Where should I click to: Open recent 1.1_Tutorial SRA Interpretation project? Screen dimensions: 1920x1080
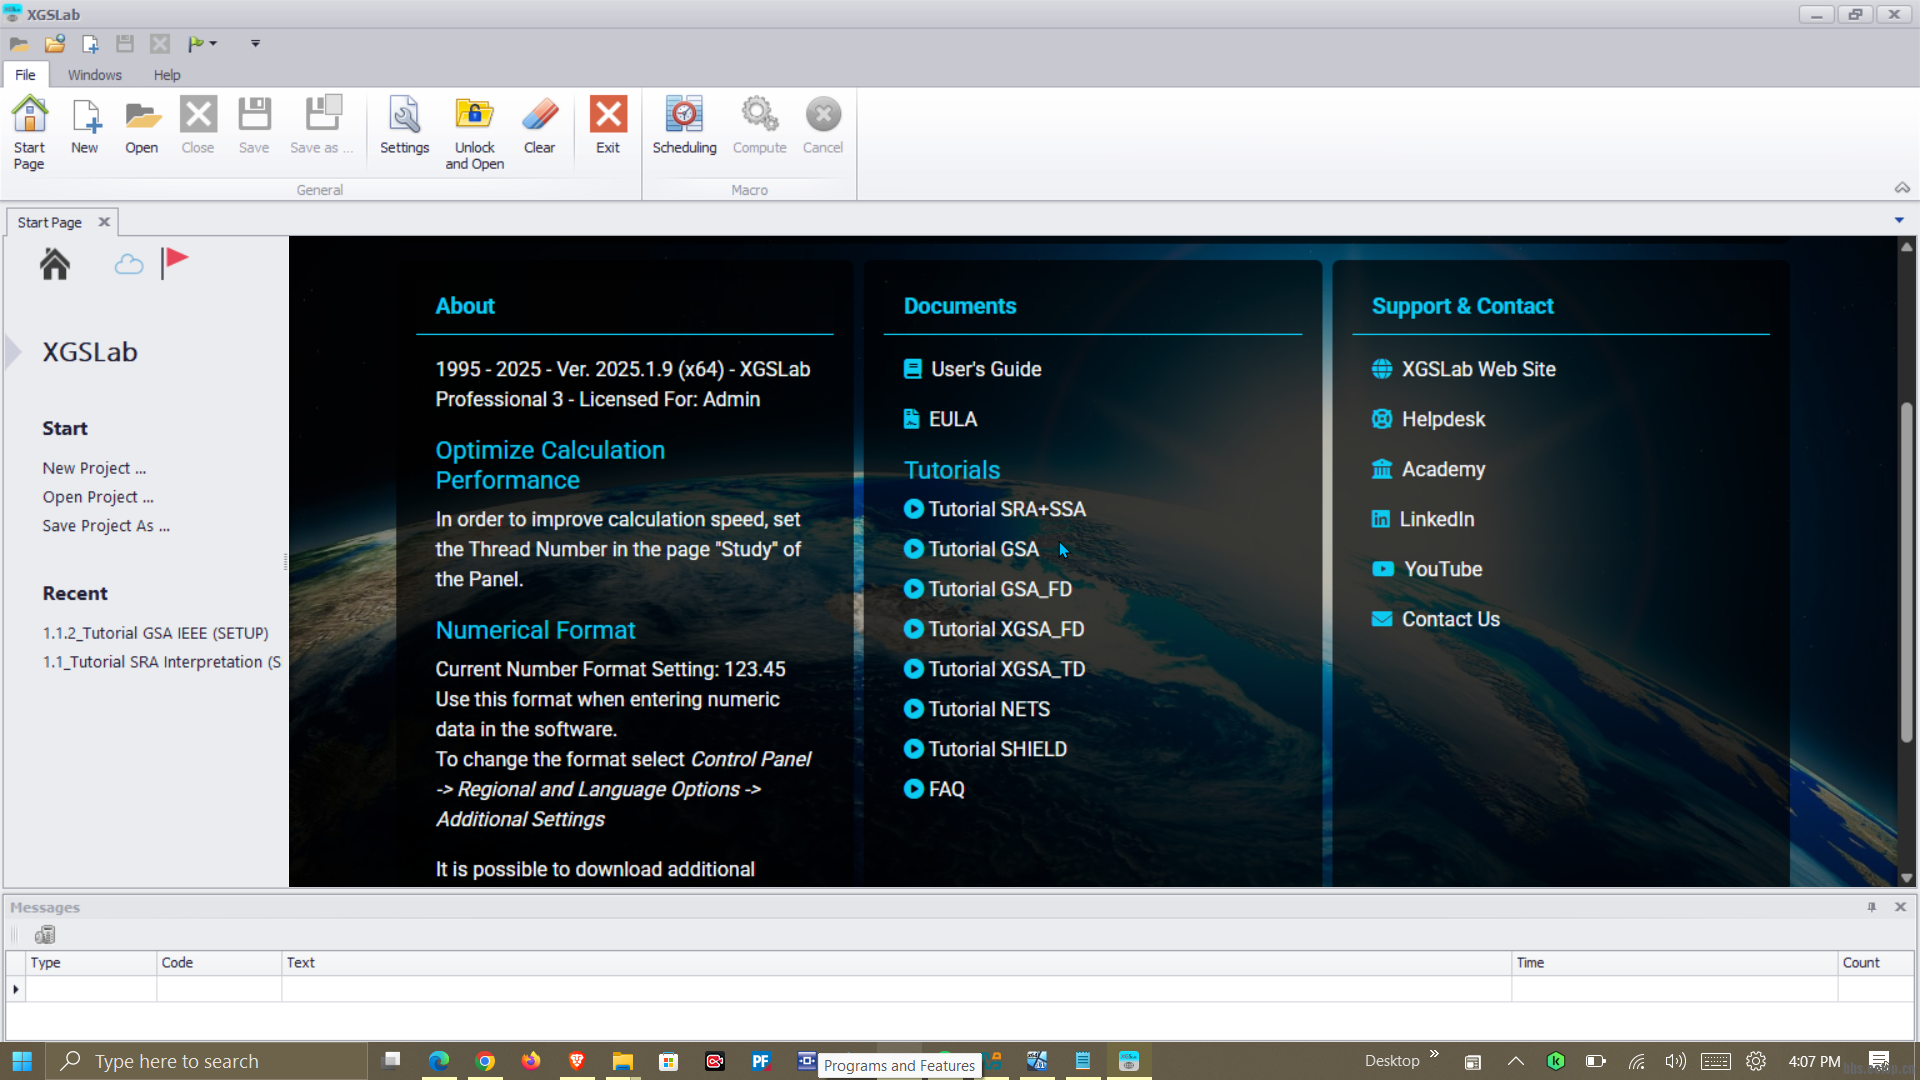162,662
